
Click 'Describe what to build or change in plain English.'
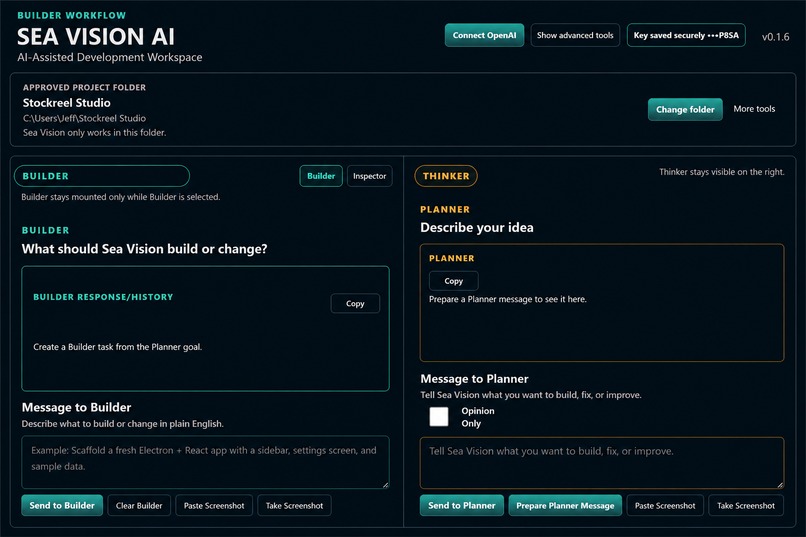pos(122,424)
